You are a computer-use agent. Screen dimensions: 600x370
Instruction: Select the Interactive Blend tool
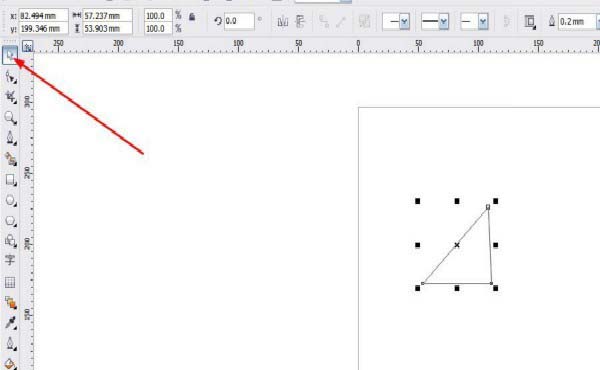(10, 302)
